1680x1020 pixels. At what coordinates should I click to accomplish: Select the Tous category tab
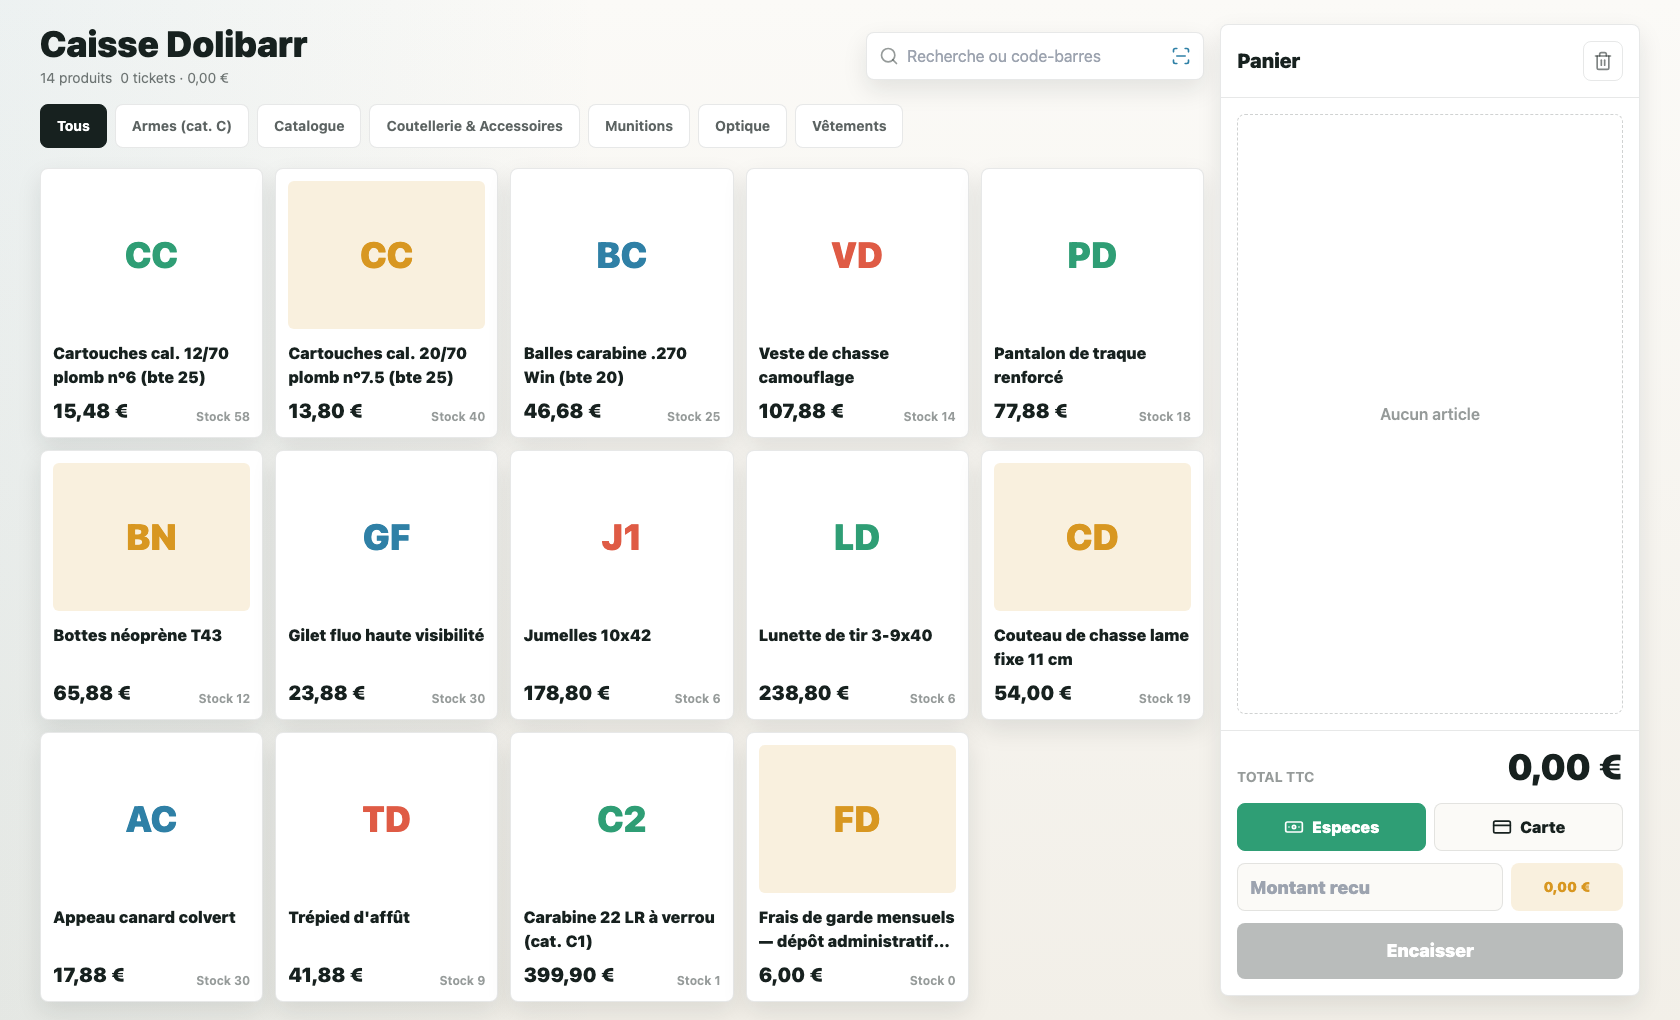click(x=73, y=126)
